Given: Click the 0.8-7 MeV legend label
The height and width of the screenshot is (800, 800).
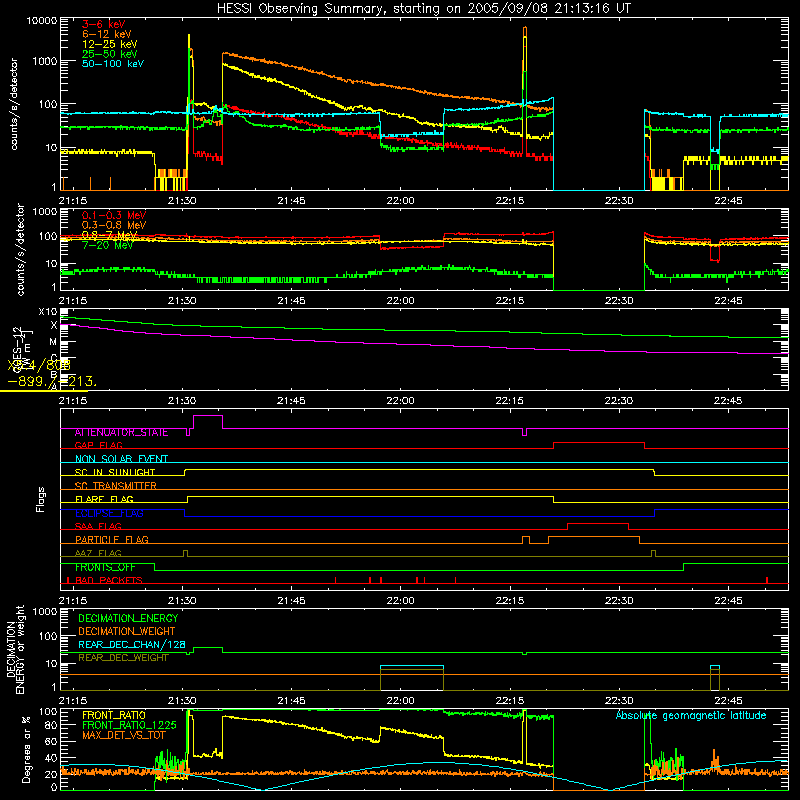Looking at the screenshot, I should (x=110, y=235).
